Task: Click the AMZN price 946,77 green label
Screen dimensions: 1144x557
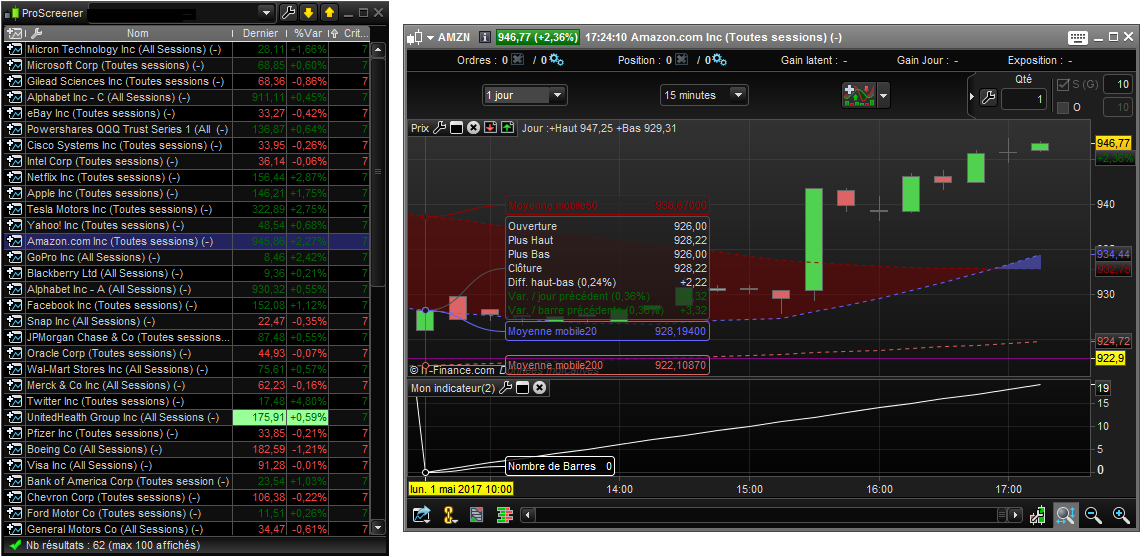Action: tap(538, 37)
